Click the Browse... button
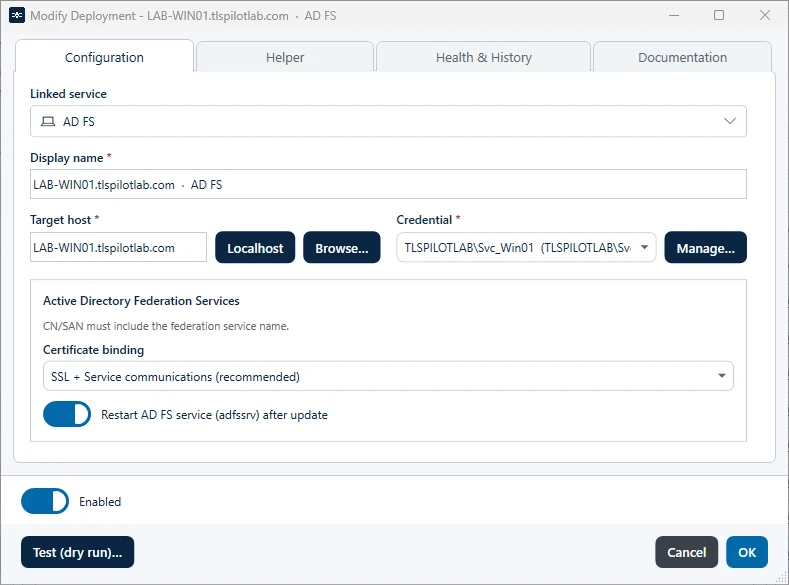The height and width of the screenshot is (585, 789). point(342,247)
